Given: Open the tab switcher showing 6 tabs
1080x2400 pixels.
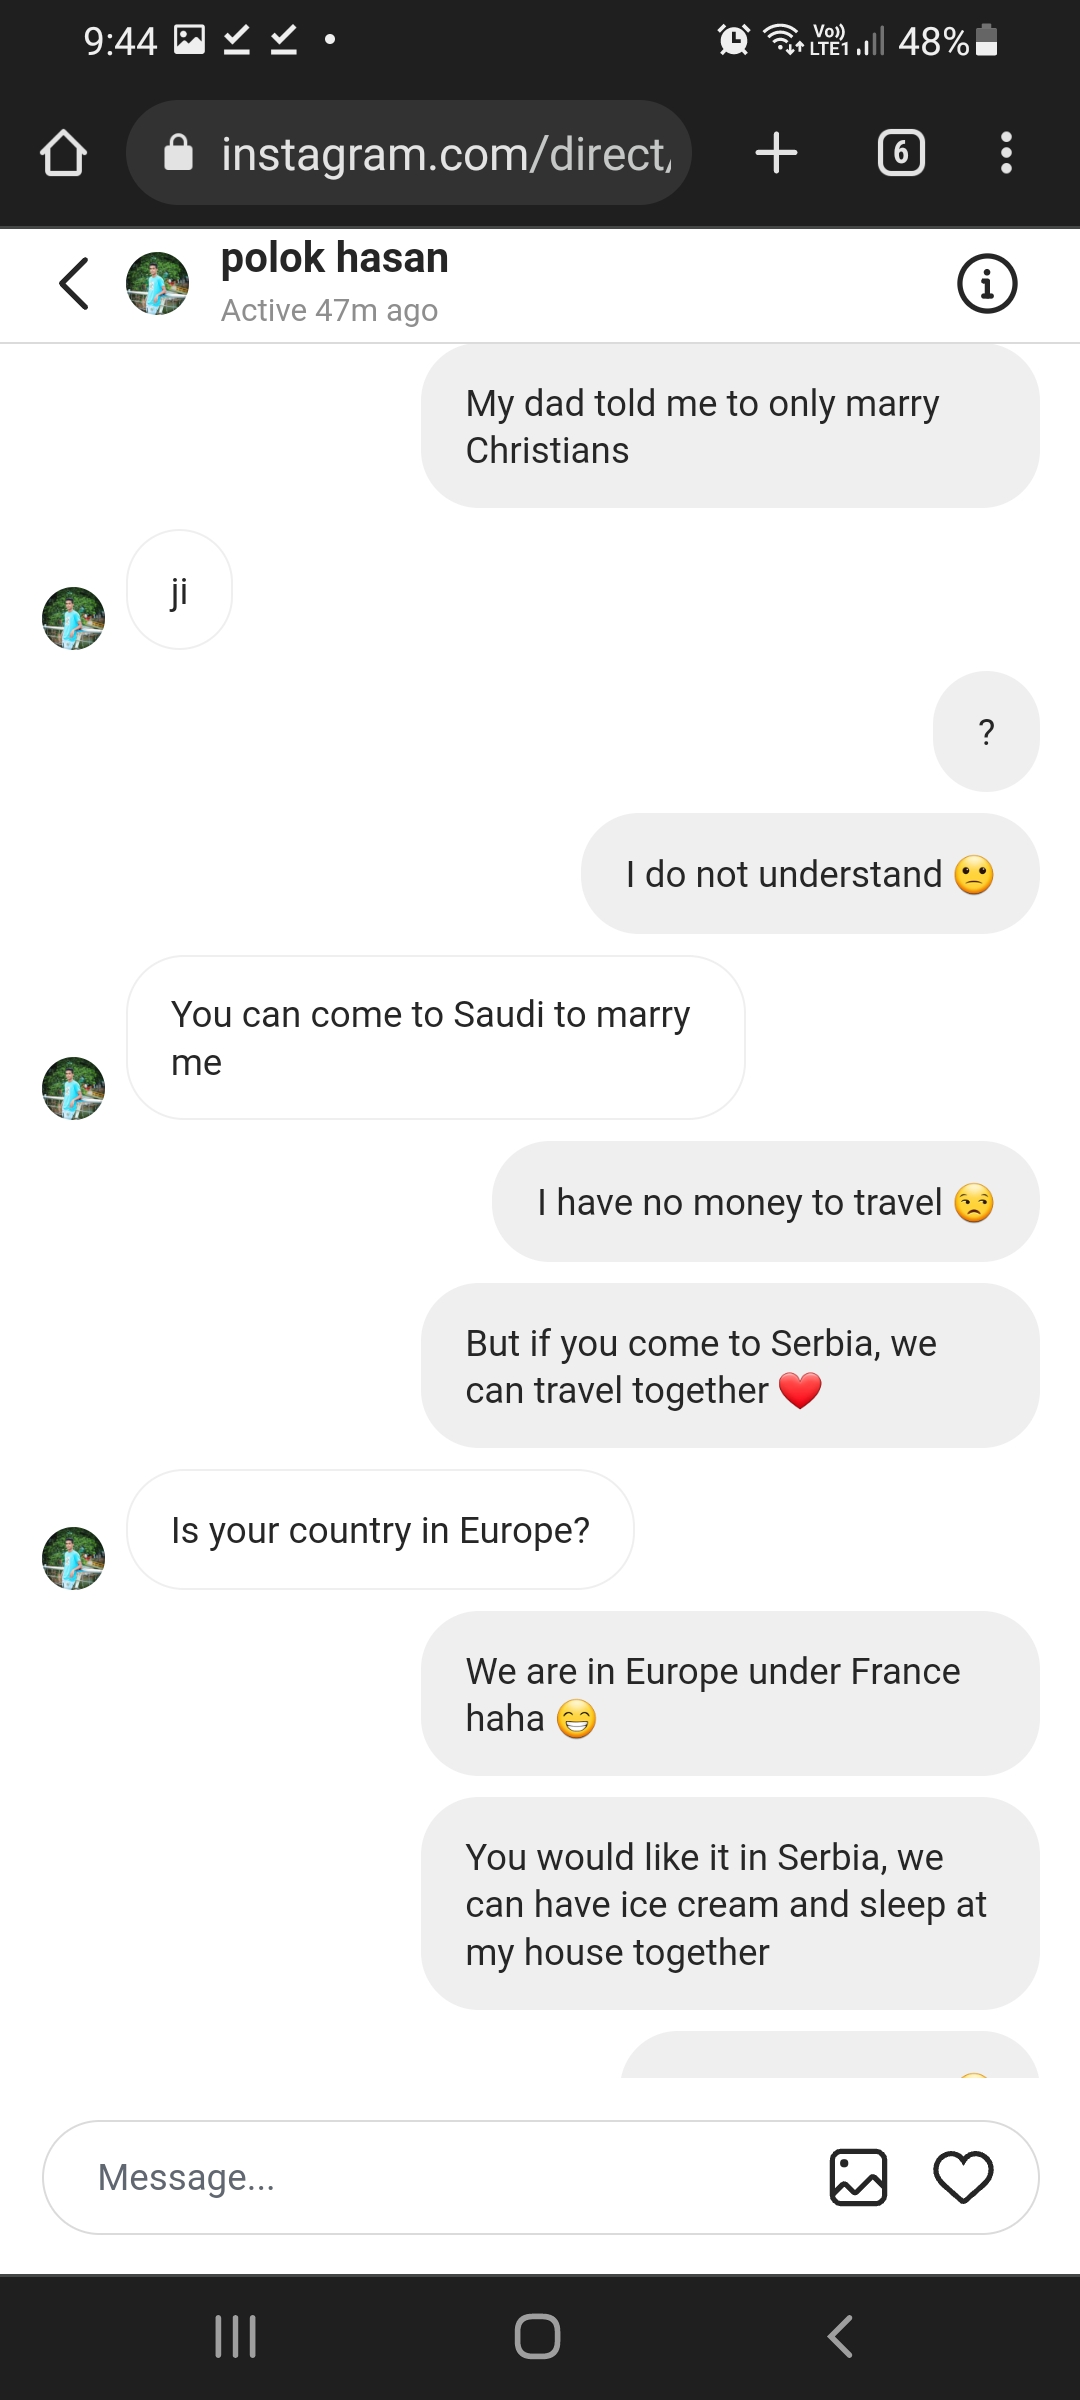Looking at the screenshot, I should [x=901, y=154].
